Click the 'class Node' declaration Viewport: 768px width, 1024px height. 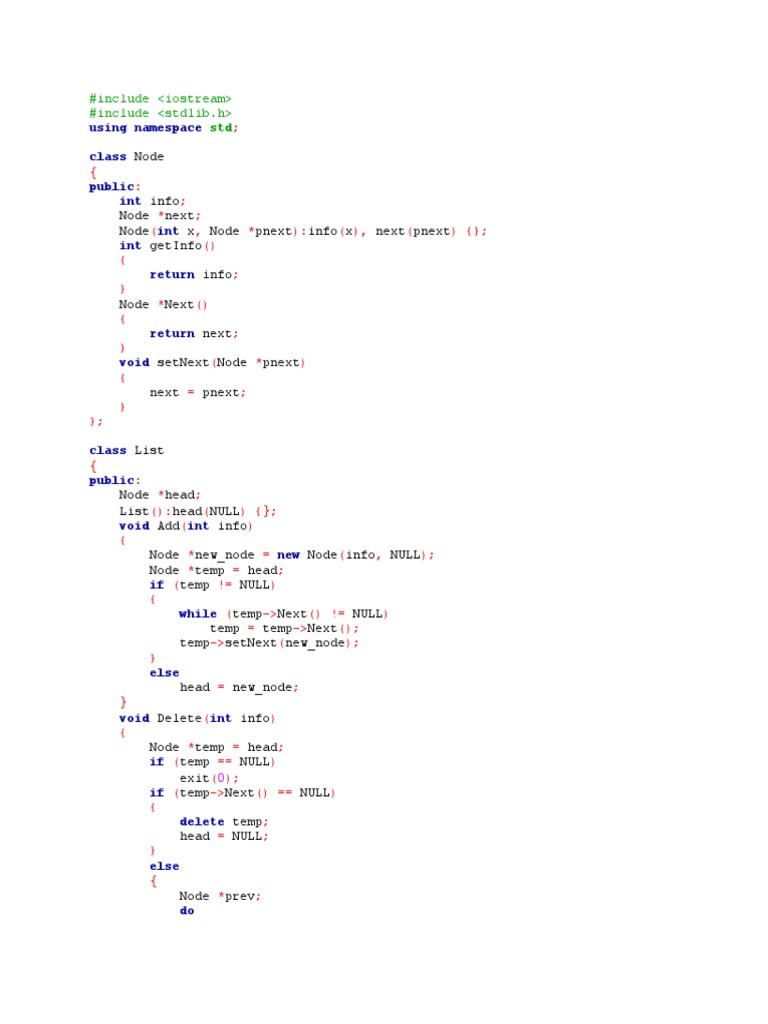[x=127, y=157]
